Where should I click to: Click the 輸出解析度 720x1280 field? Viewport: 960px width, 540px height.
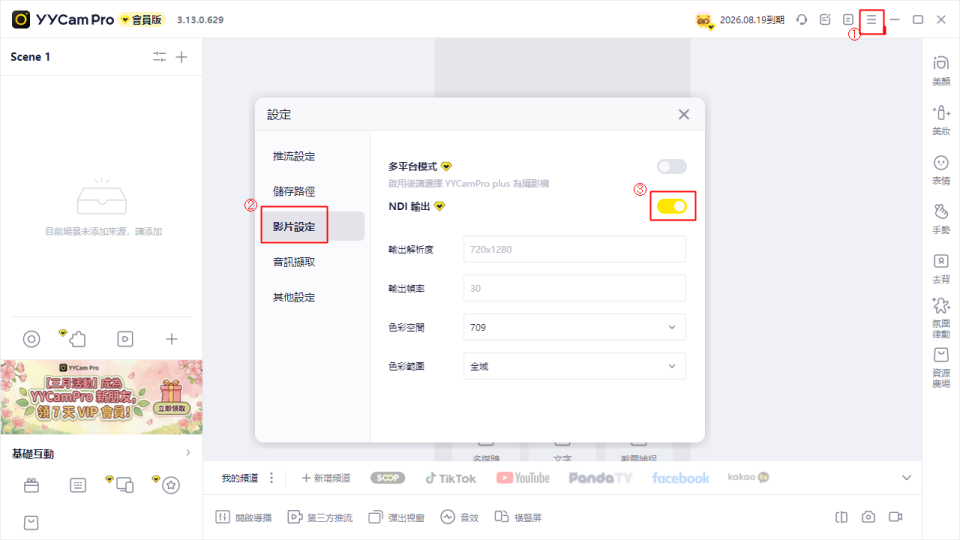pyautogui.click(x=575, y=249)
